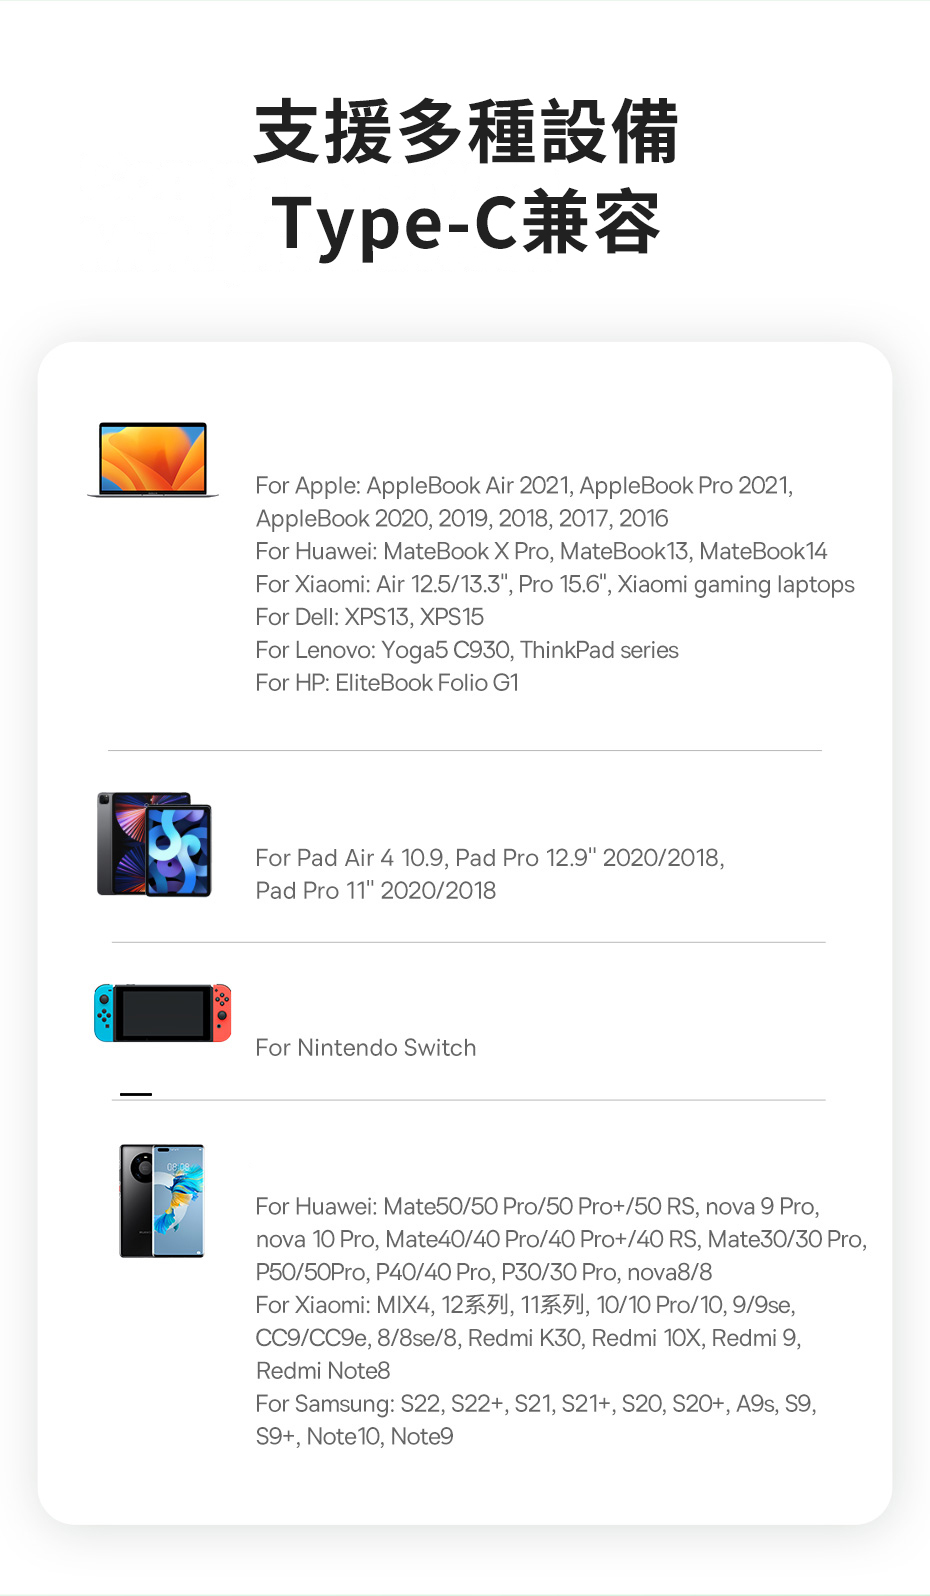Click the 'For Huawei: MateBook X Pro' line
Viewport: 930px width, 1596px height.
point(541,551)
